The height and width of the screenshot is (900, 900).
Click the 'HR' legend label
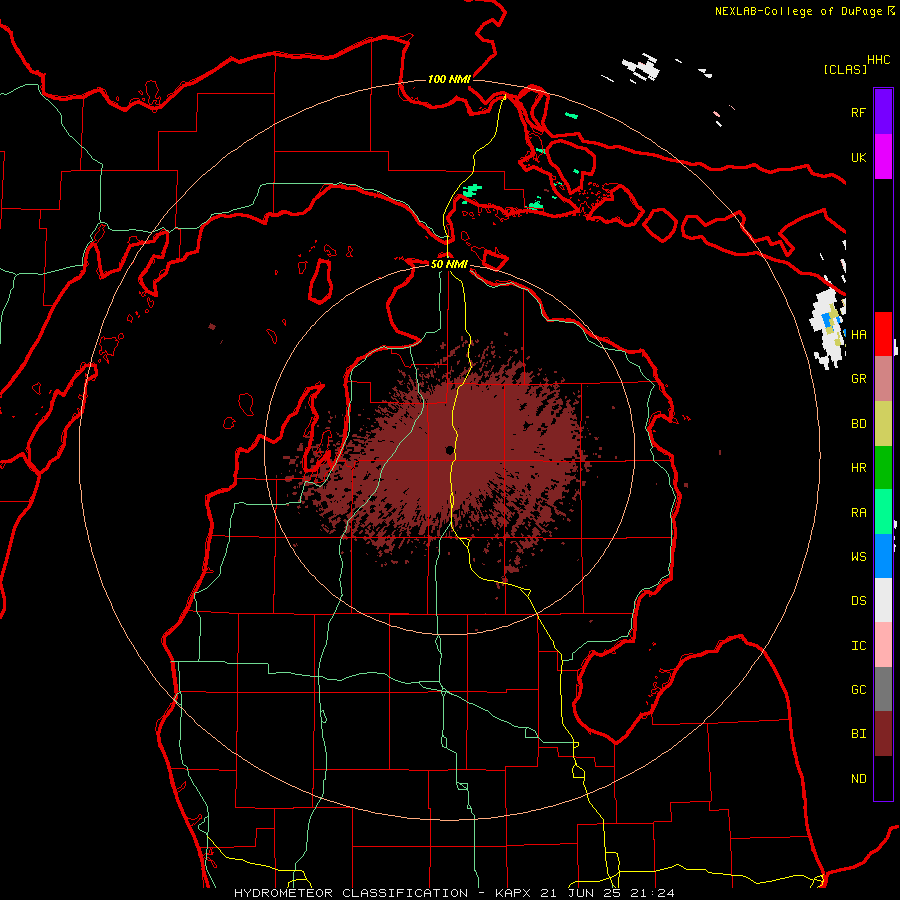(858, 468)
